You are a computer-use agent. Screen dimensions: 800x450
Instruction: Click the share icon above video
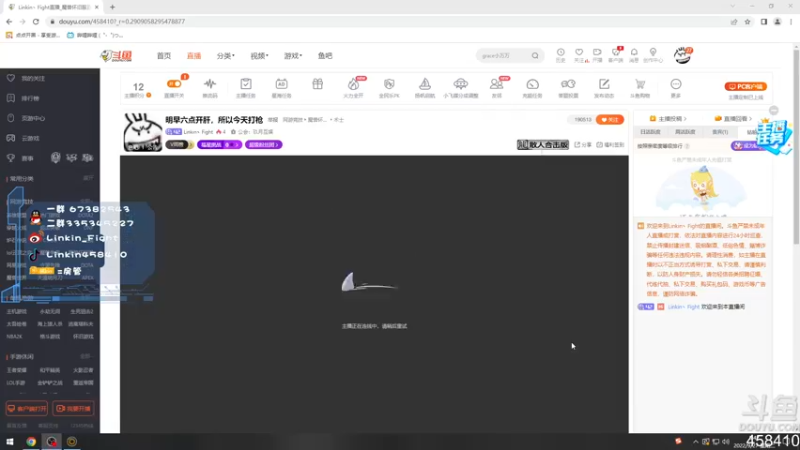583,145
